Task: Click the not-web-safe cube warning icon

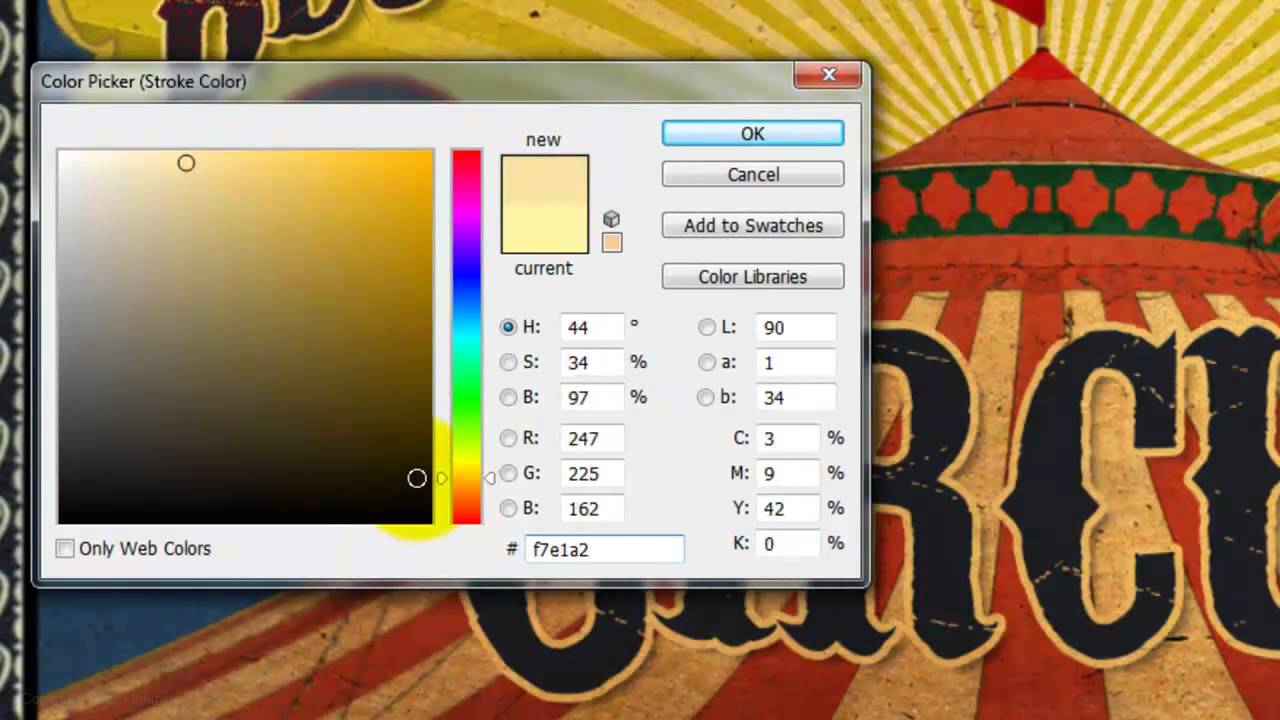Action: (x=611, y=218)
